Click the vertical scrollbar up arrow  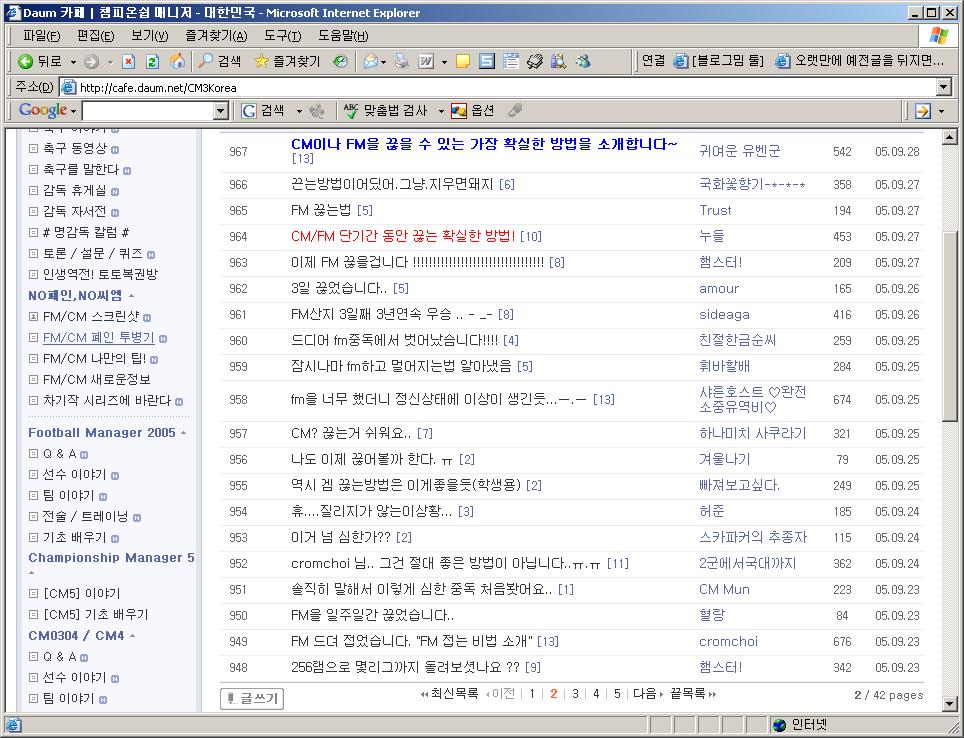pos(949,137)
